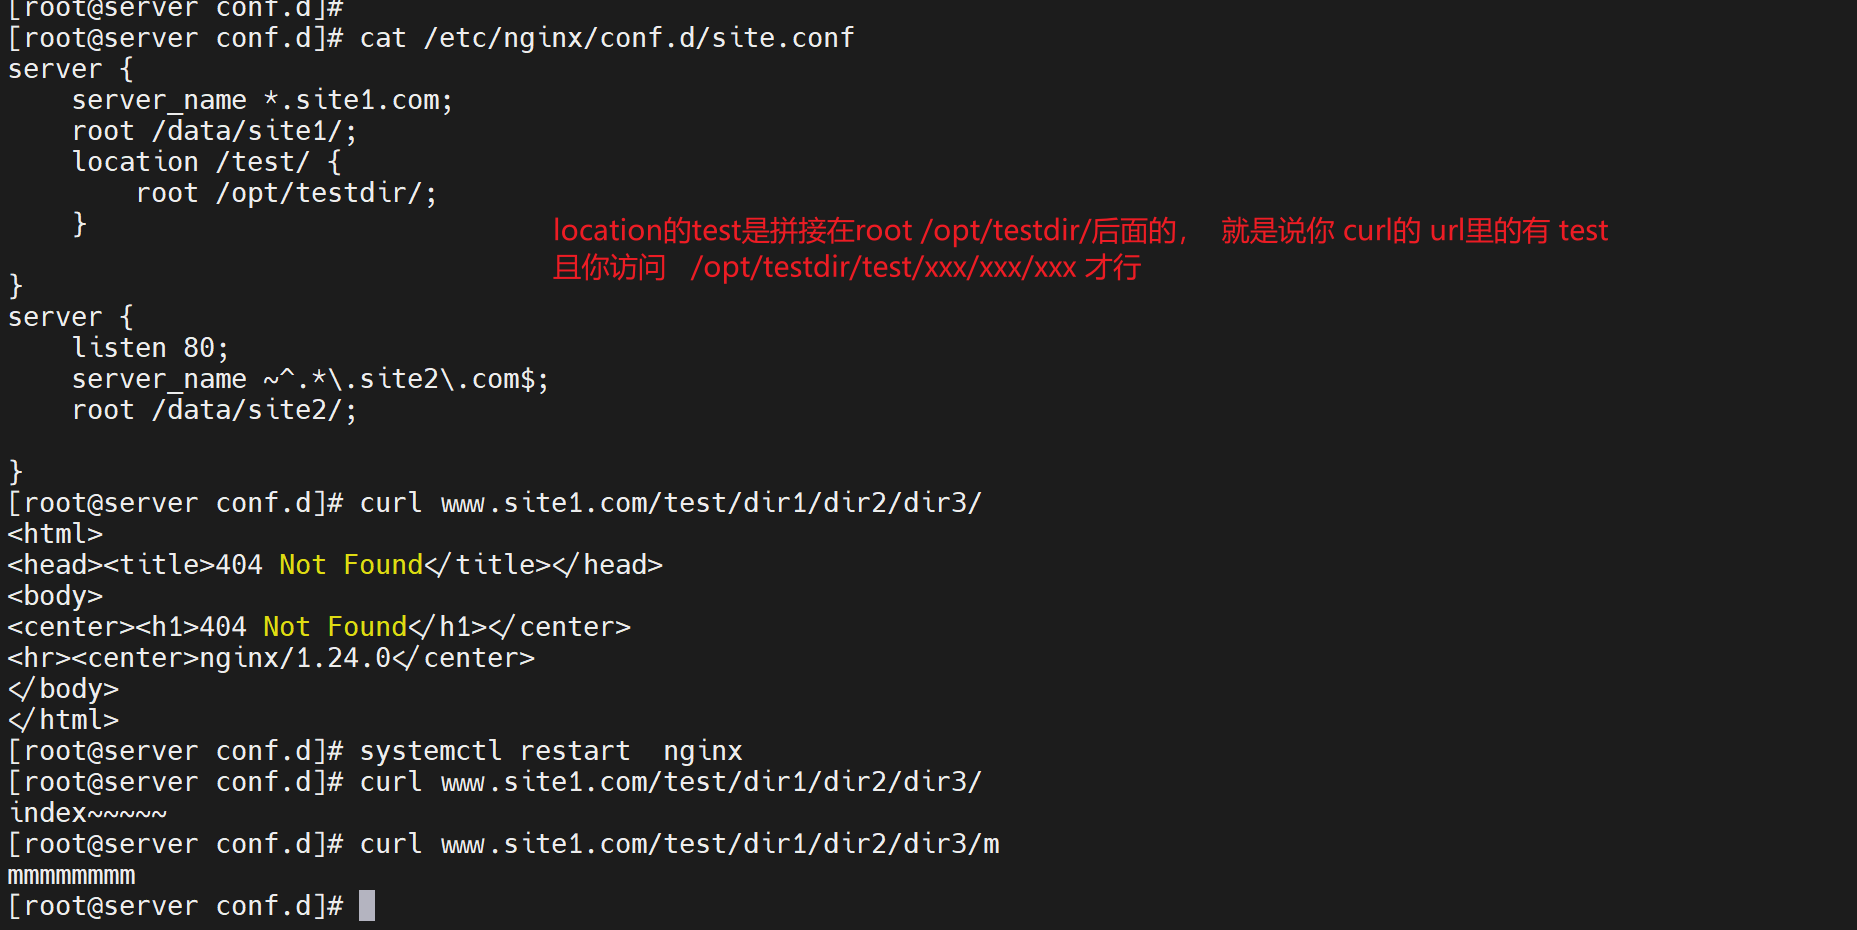Image resolution: width=1857 pixels, height=930 pixels.
Task: Click the server_name *.site1.com; line
Action: (x=262, y=101)
